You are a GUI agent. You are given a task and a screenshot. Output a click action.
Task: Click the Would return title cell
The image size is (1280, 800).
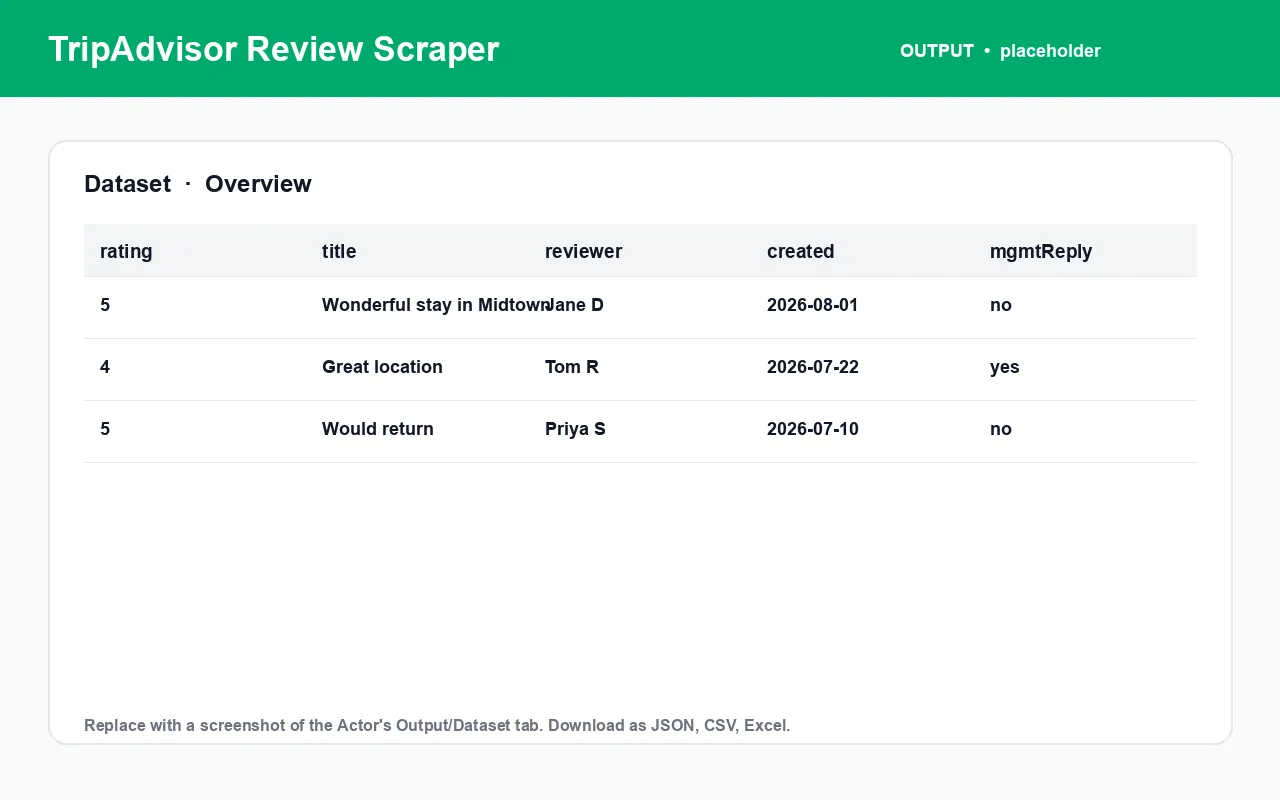[378, 429]
